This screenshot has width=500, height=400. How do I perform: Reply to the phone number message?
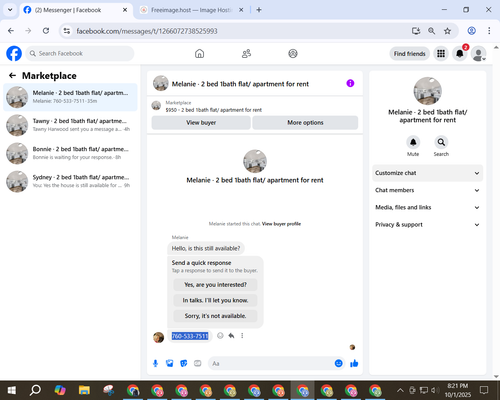tap(231, 336)
